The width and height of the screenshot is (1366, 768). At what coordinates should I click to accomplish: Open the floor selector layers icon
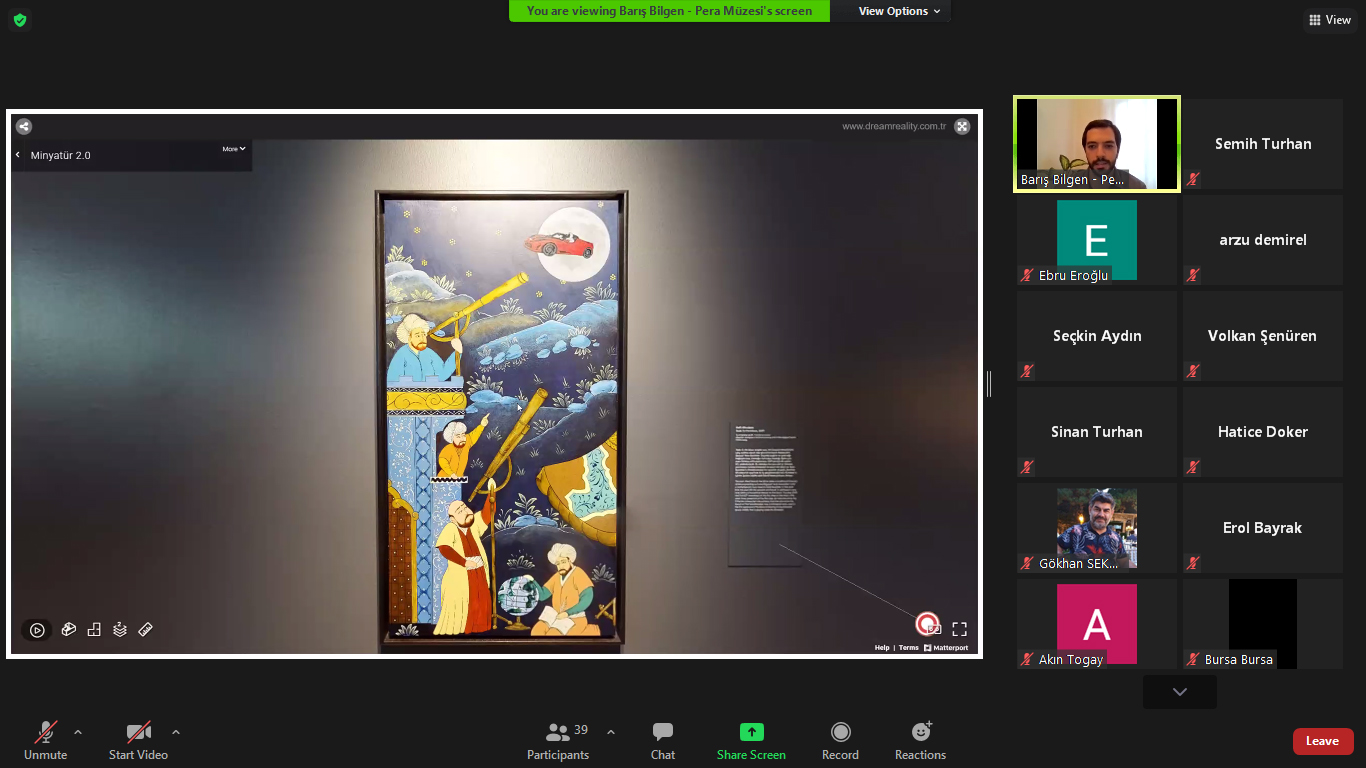click(x=120, y=630)
